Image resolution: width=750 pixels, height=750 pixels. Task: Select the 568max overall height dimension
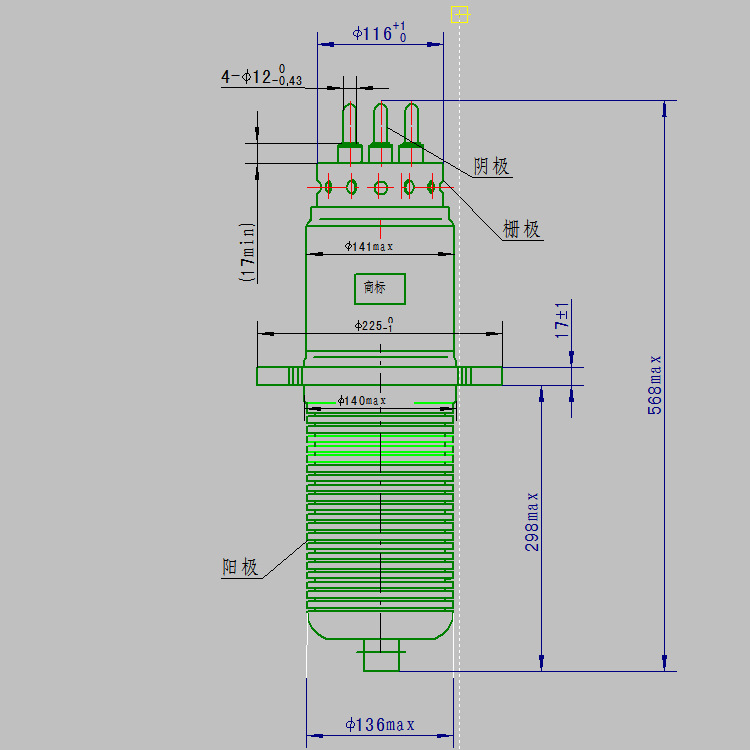654,385
